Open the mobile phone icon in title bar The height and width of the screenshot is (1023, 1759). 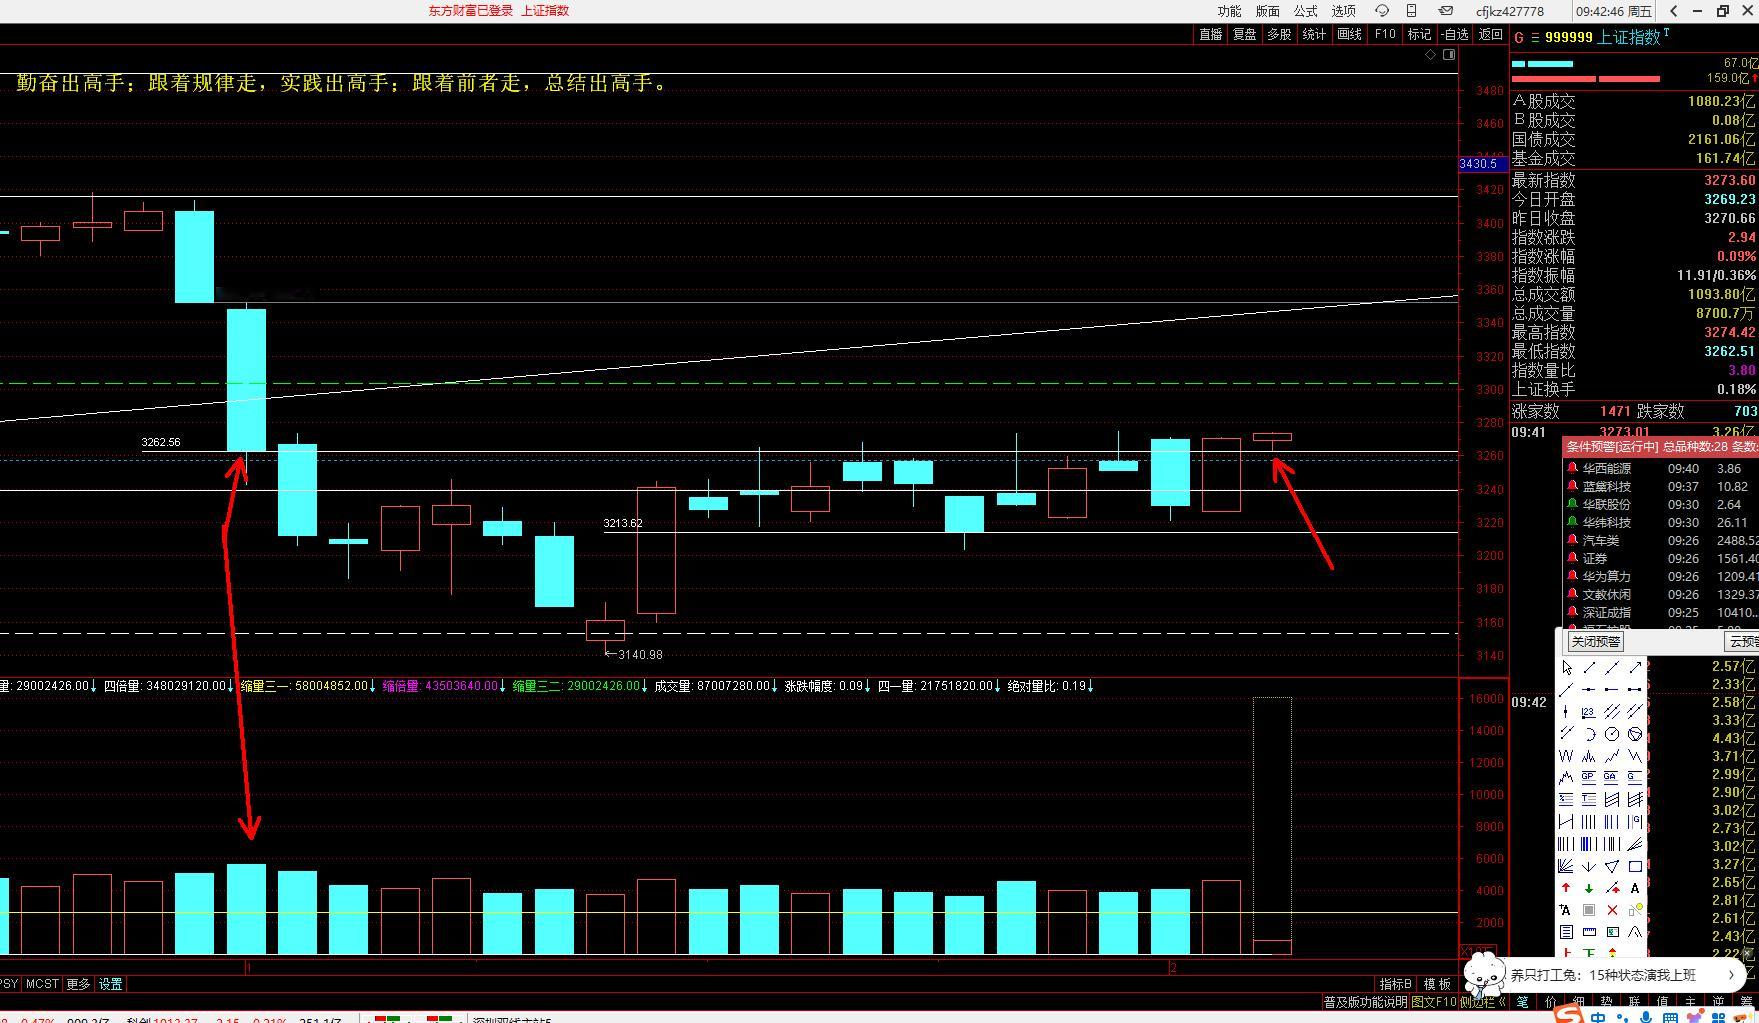1412,11
